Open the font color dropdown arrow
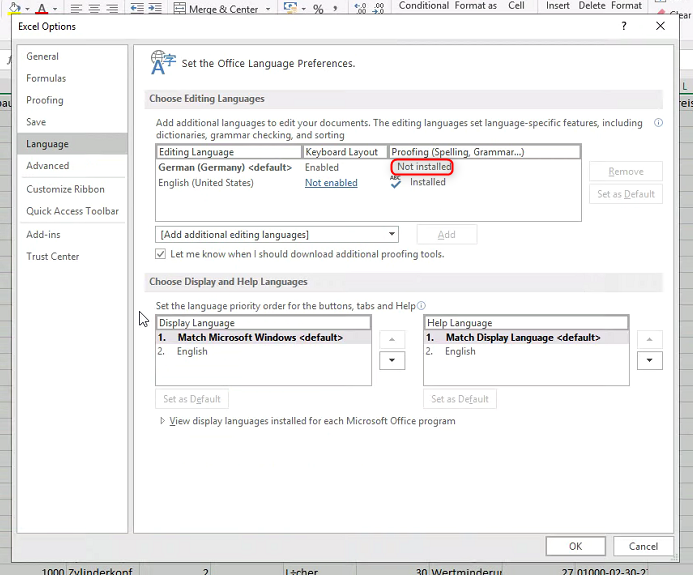Viewport: 693px width, 575px height. [55, 9]
